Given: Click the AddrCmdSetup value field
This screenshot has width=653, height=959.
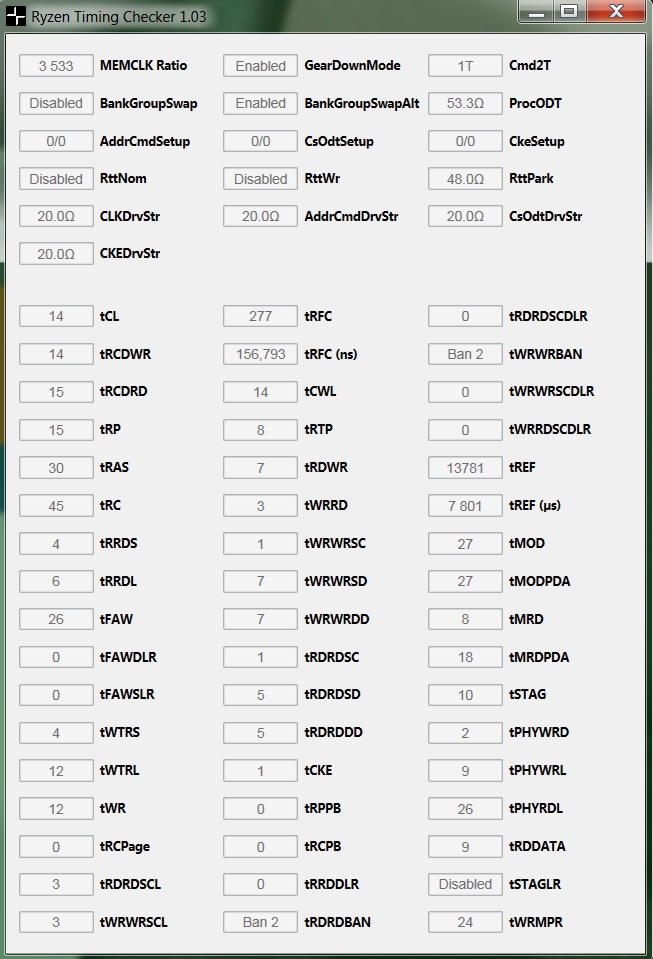Looking at the screenshot, I should pyautogui.click(x=56, y=141).
